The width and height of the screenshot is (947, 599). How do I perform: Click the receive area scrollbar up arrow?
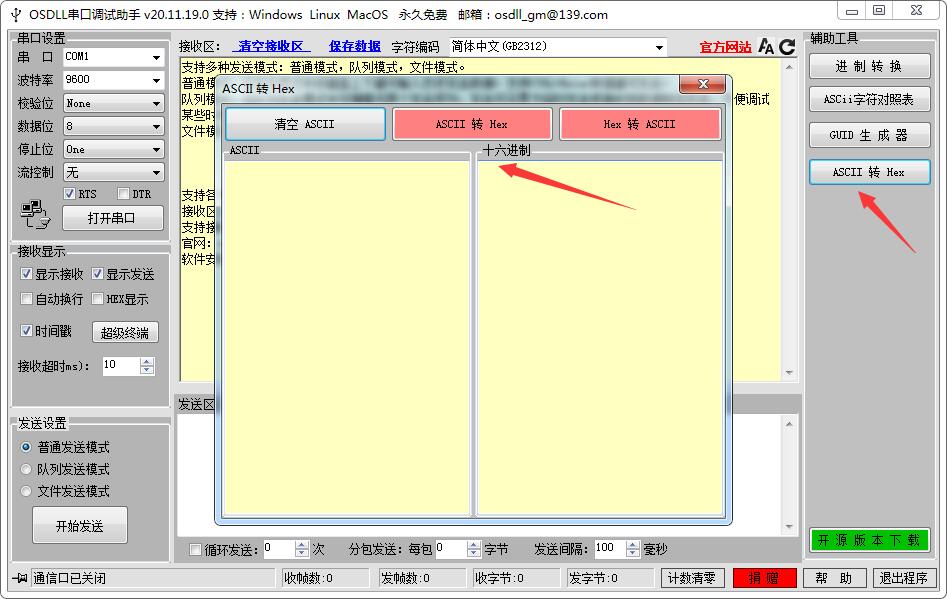(x=789, y=67)
